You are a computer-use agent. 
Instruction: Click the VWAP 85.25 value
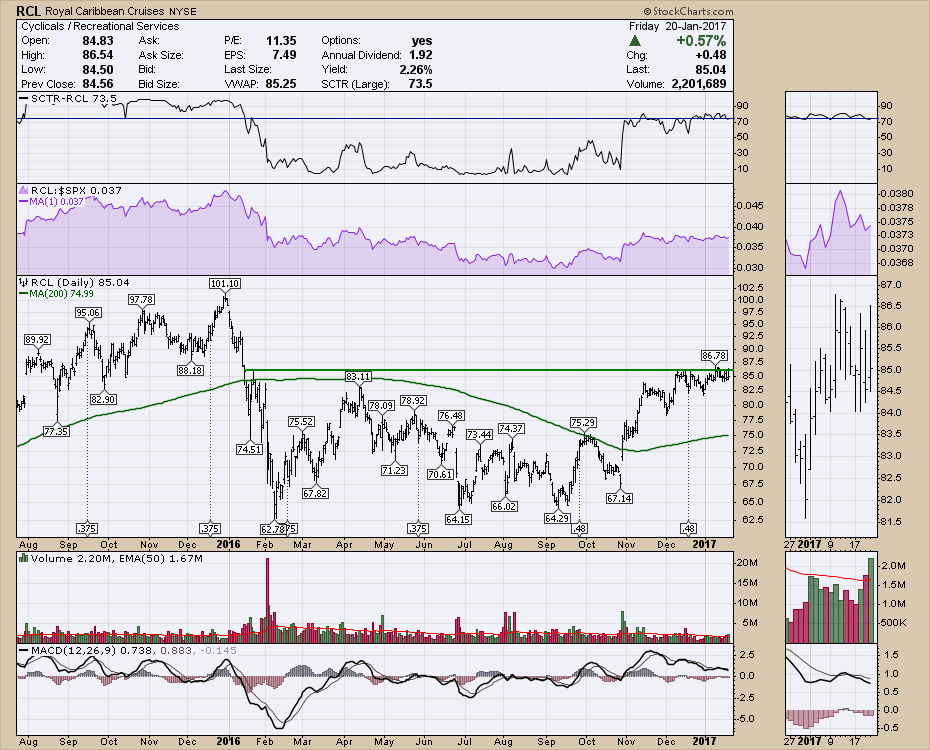click(281, 84)
